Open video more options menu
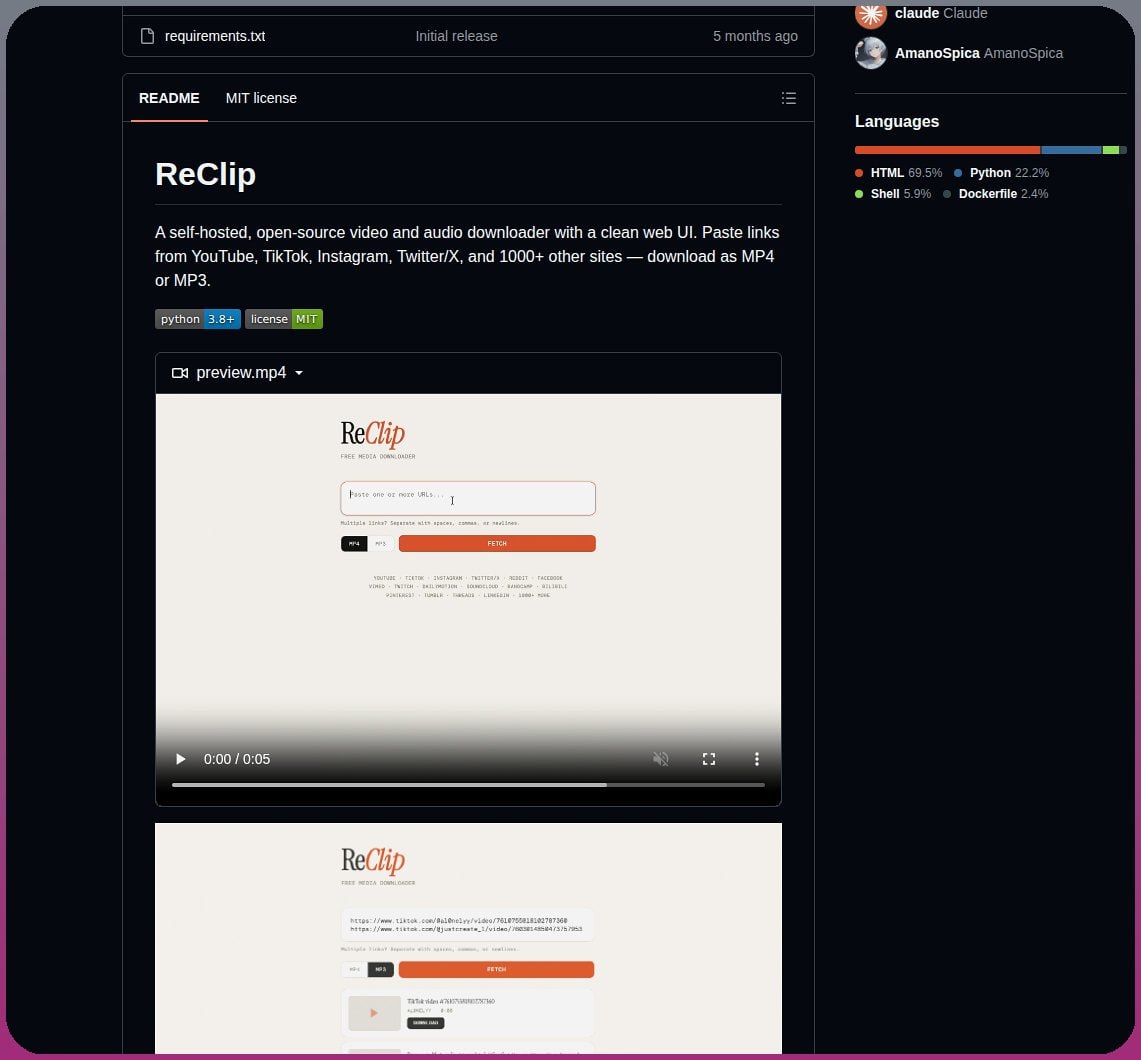Screen dimensions: 1141x1060 [x=757, y=759]
